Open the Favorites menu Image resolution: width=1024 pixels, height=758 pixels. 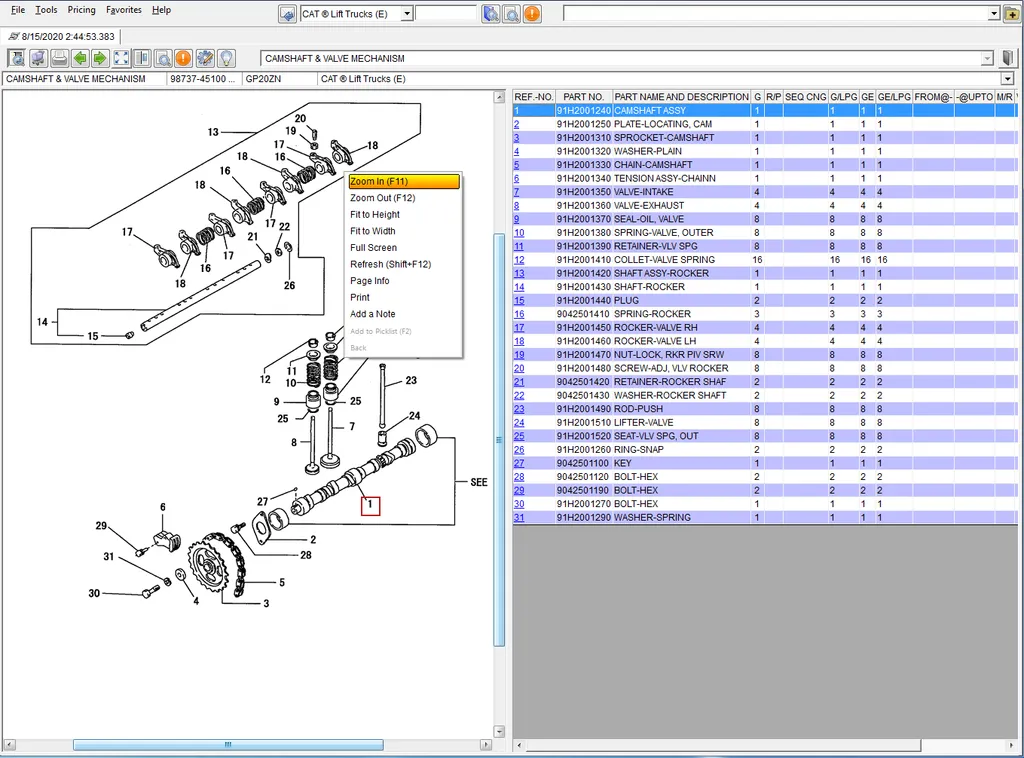[123, 10]
